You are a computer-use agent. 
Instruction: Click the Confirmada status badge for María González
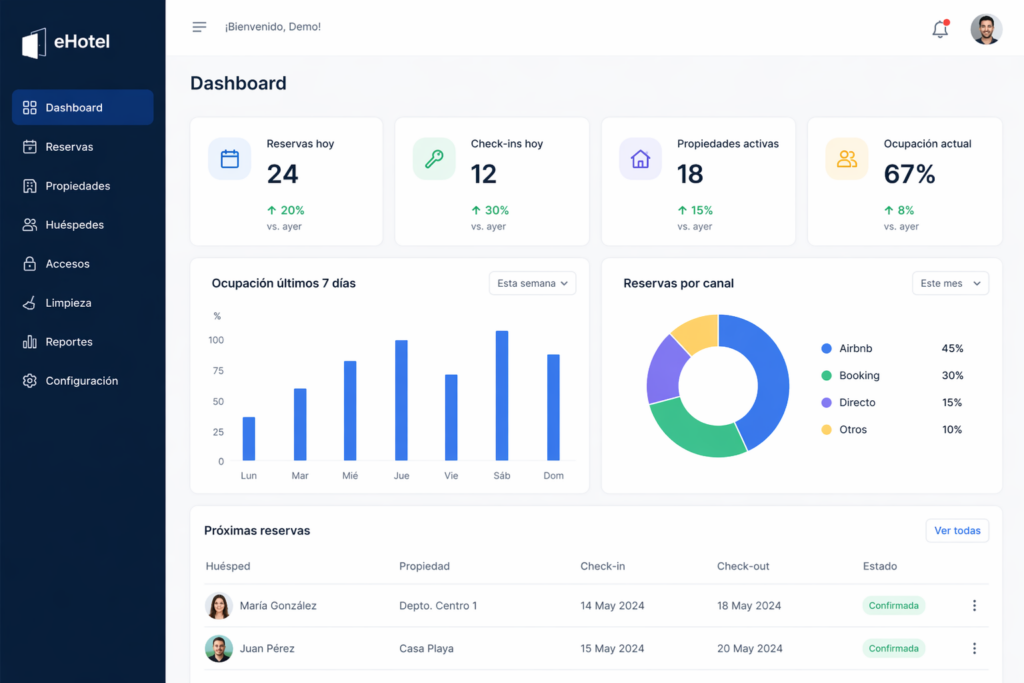tap(893, 605)
